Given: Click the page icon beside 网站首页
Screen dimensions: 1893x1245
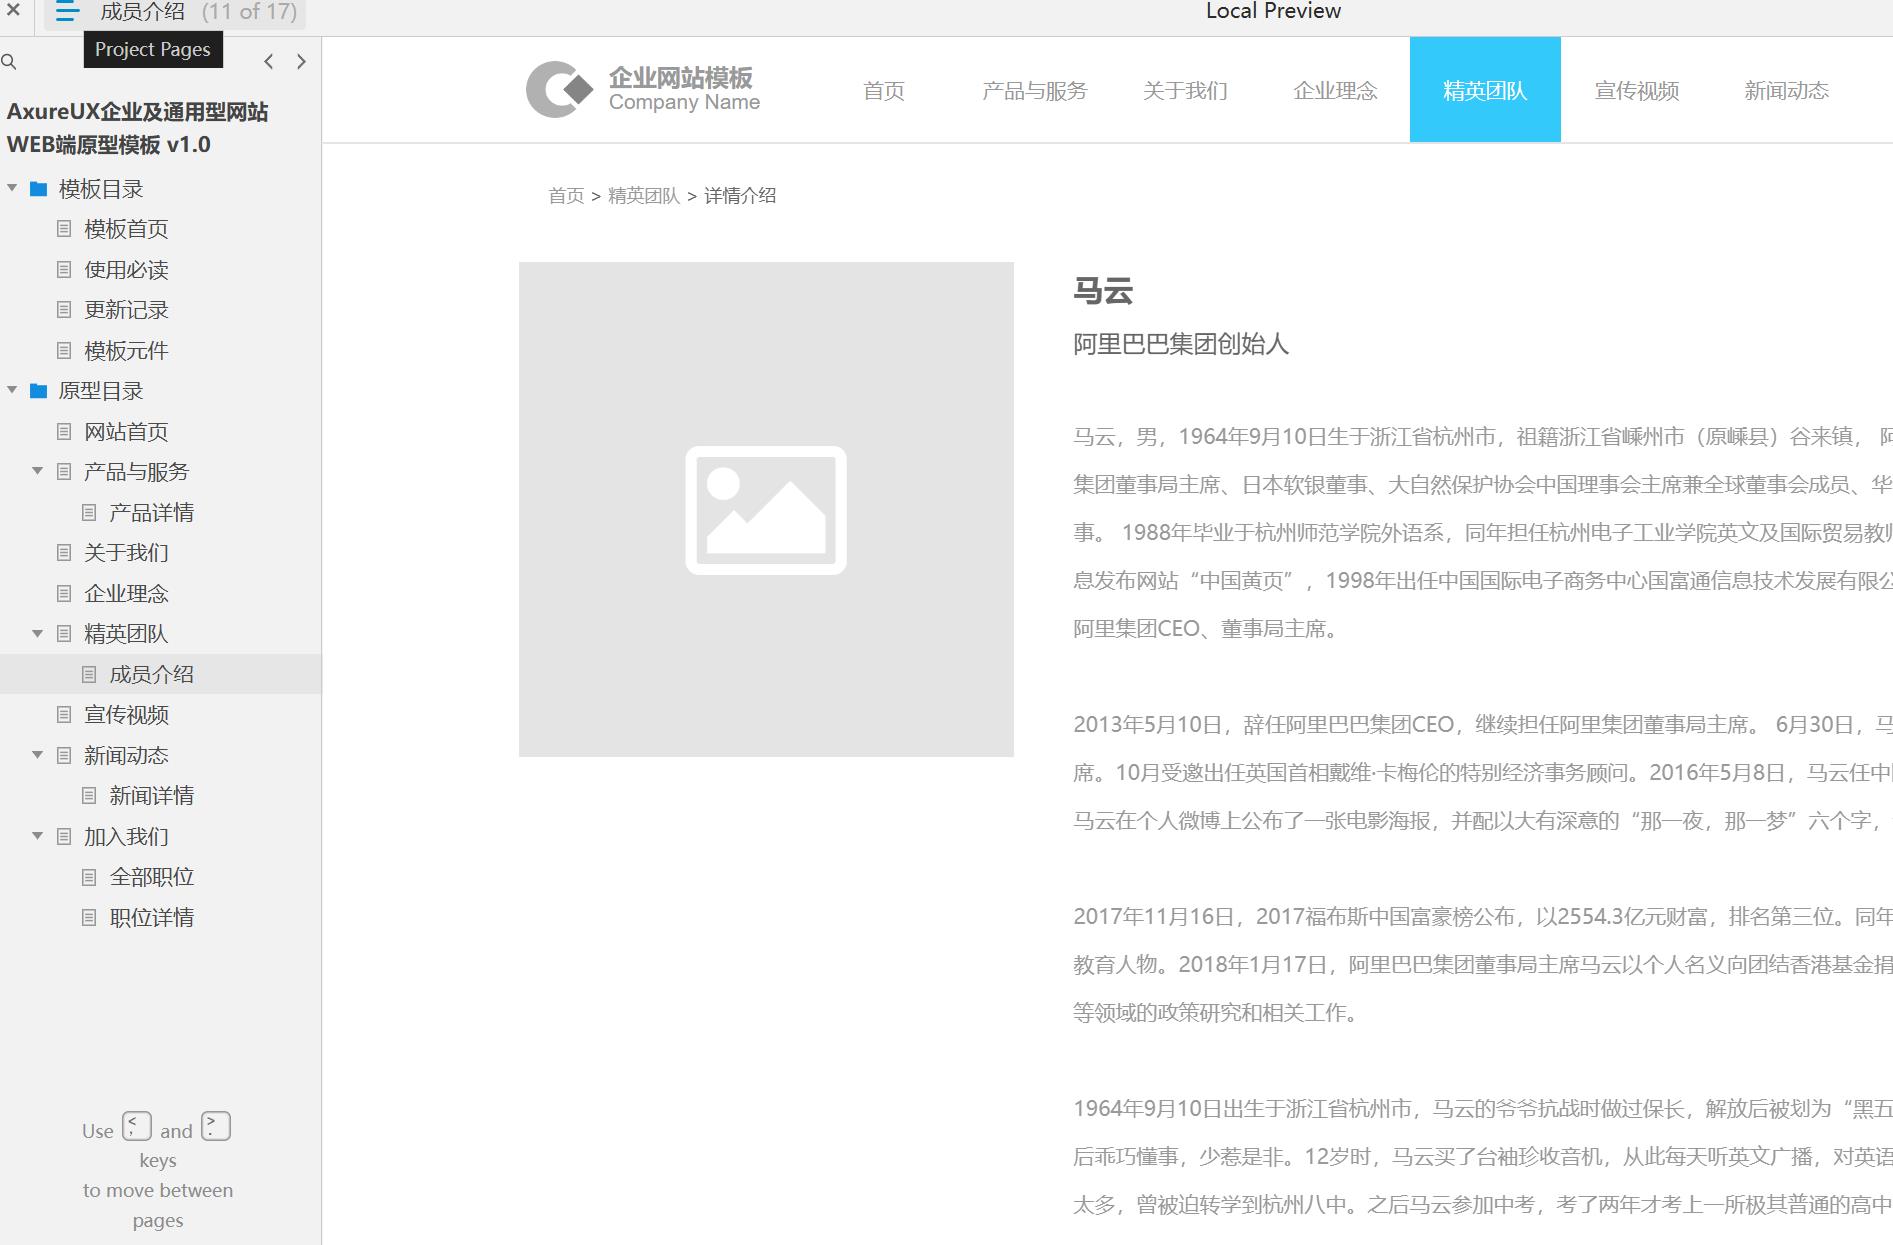Looking at the screenshot, I should click(64, 432).
